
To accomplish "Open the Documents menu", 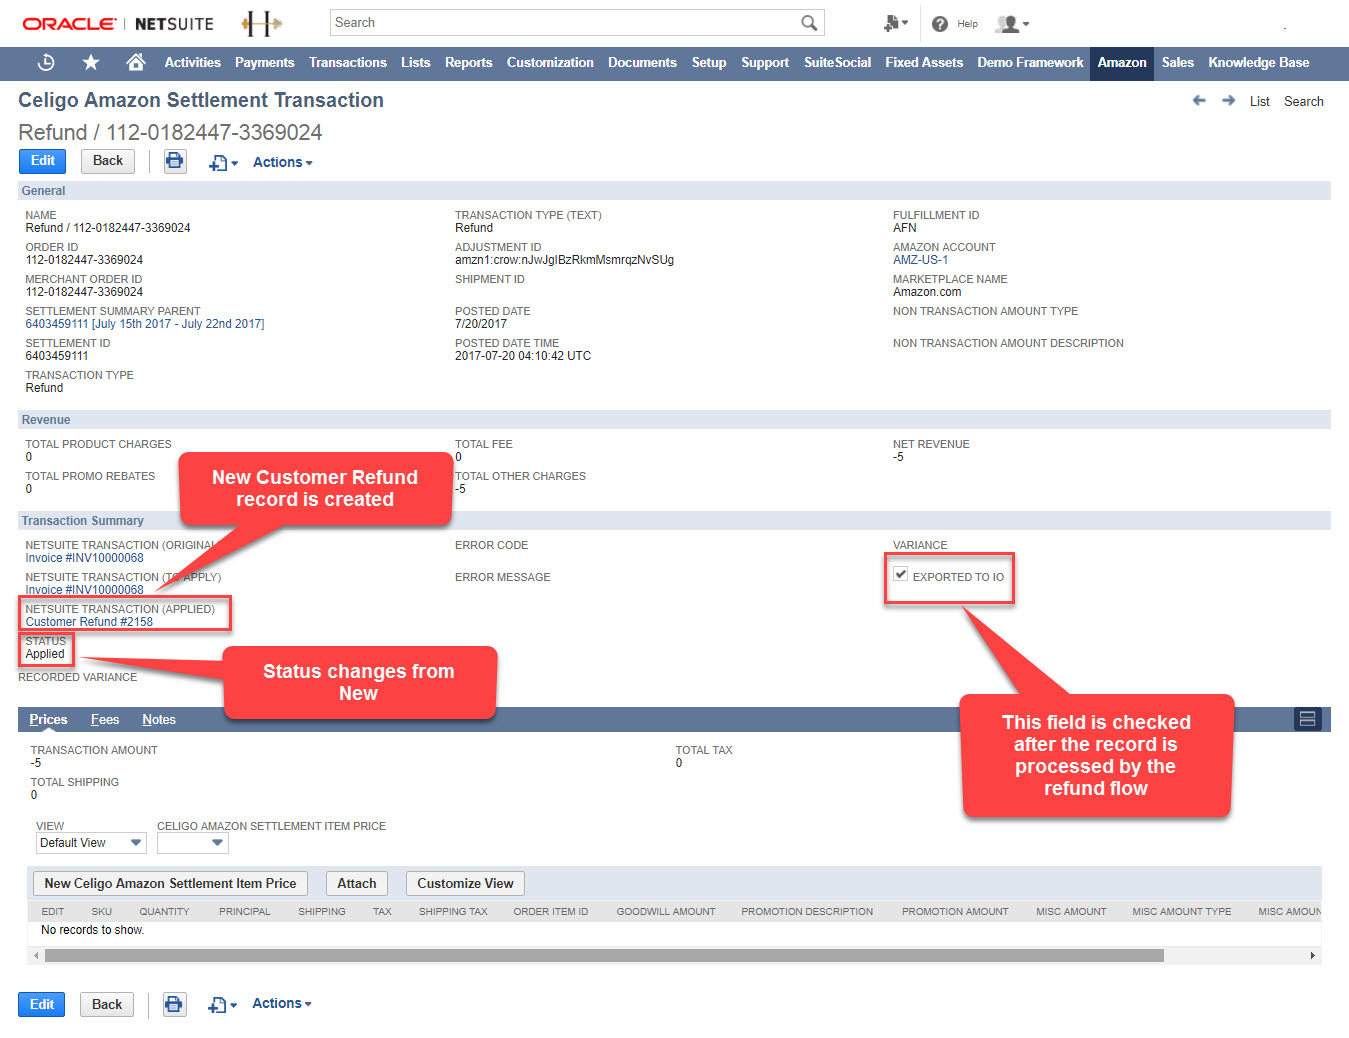I will (642, 62).
